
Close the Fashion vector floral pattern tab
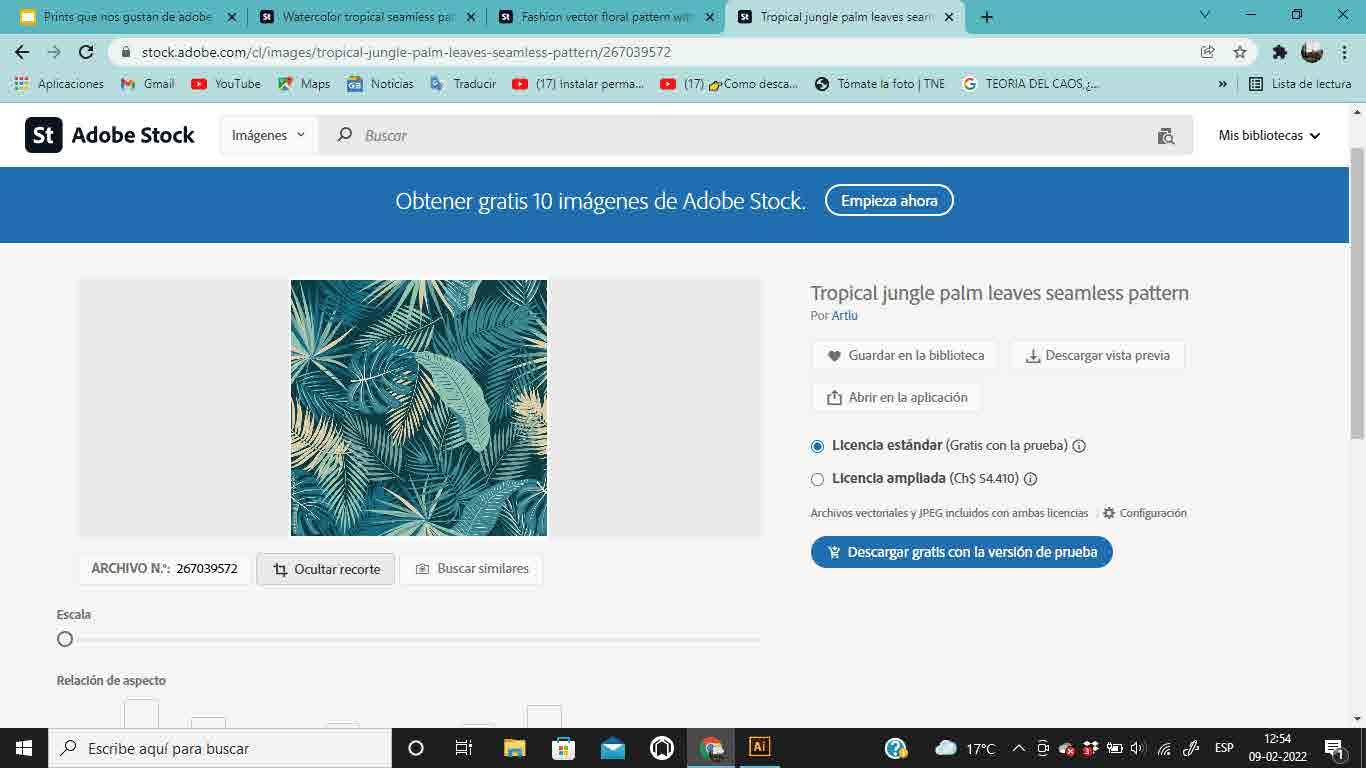pyautogui.click(x=709, y=17)
